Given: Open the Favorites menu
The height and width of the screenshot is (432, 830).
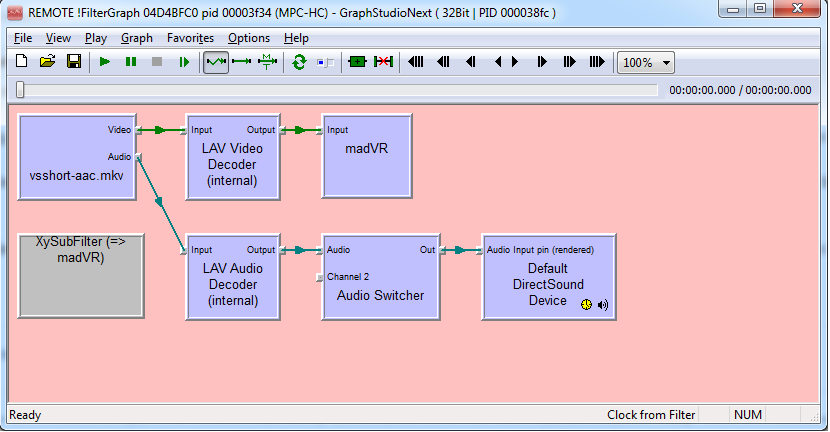Looking at the screenshot, I should tap(190, 38).
